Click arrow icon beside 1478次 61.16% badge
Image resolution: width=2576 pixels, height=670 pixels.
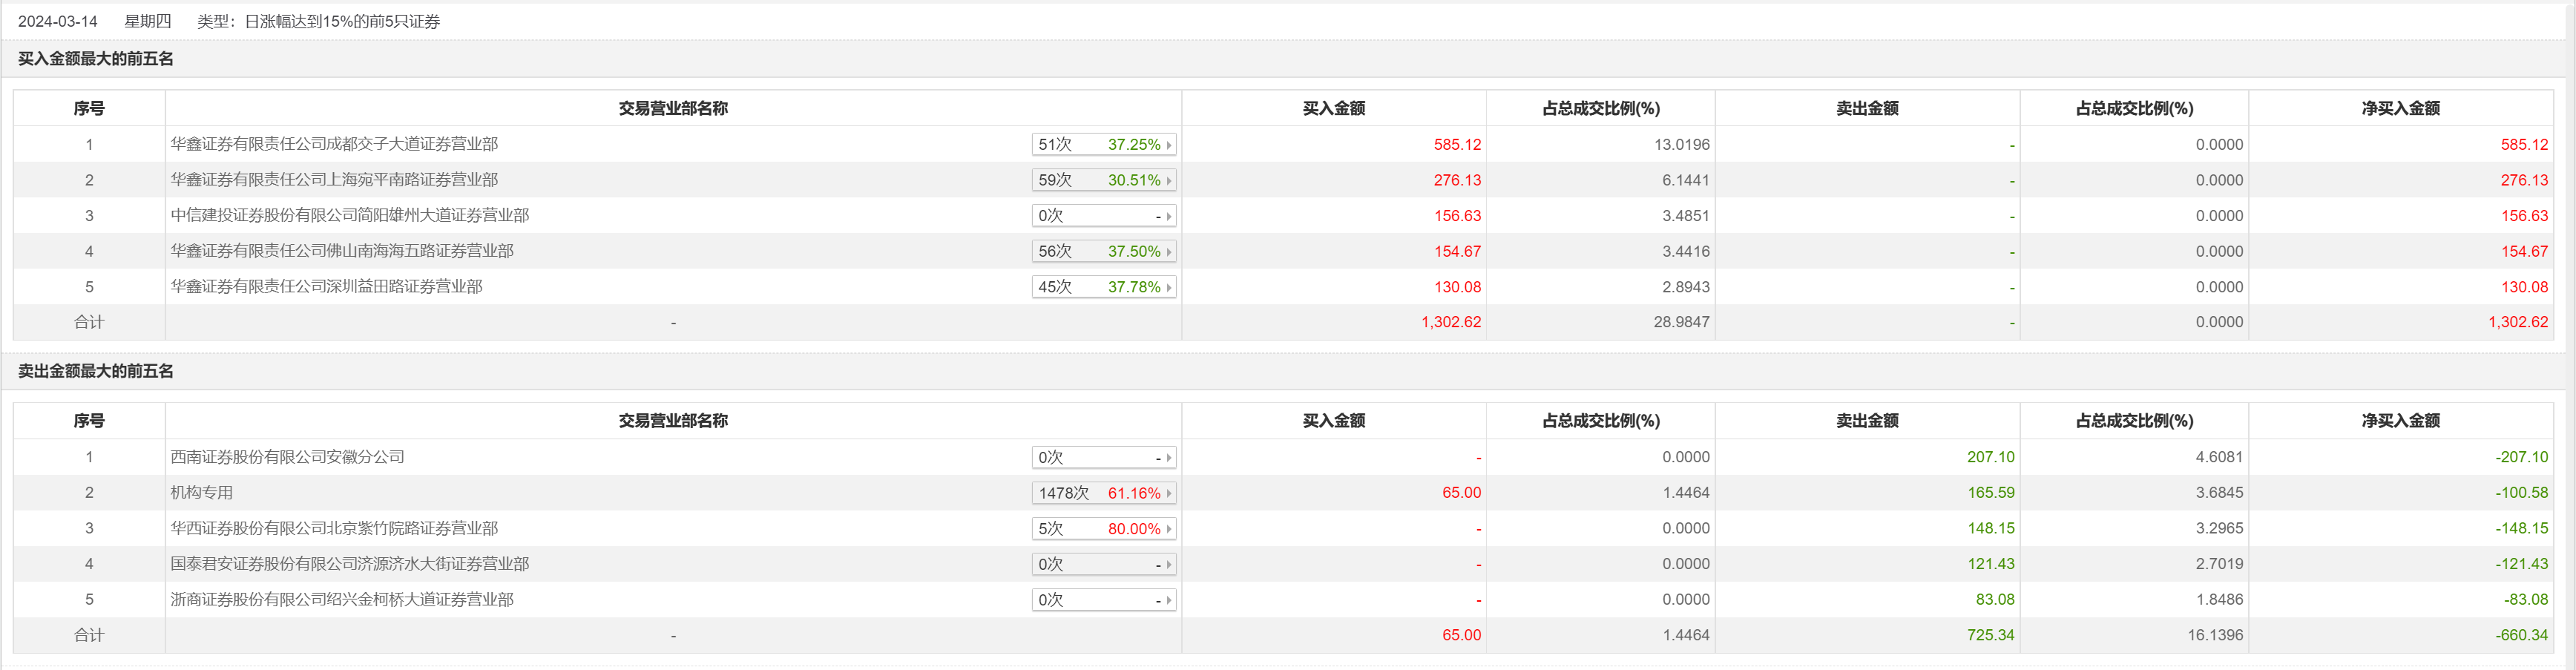point(1168,494)
